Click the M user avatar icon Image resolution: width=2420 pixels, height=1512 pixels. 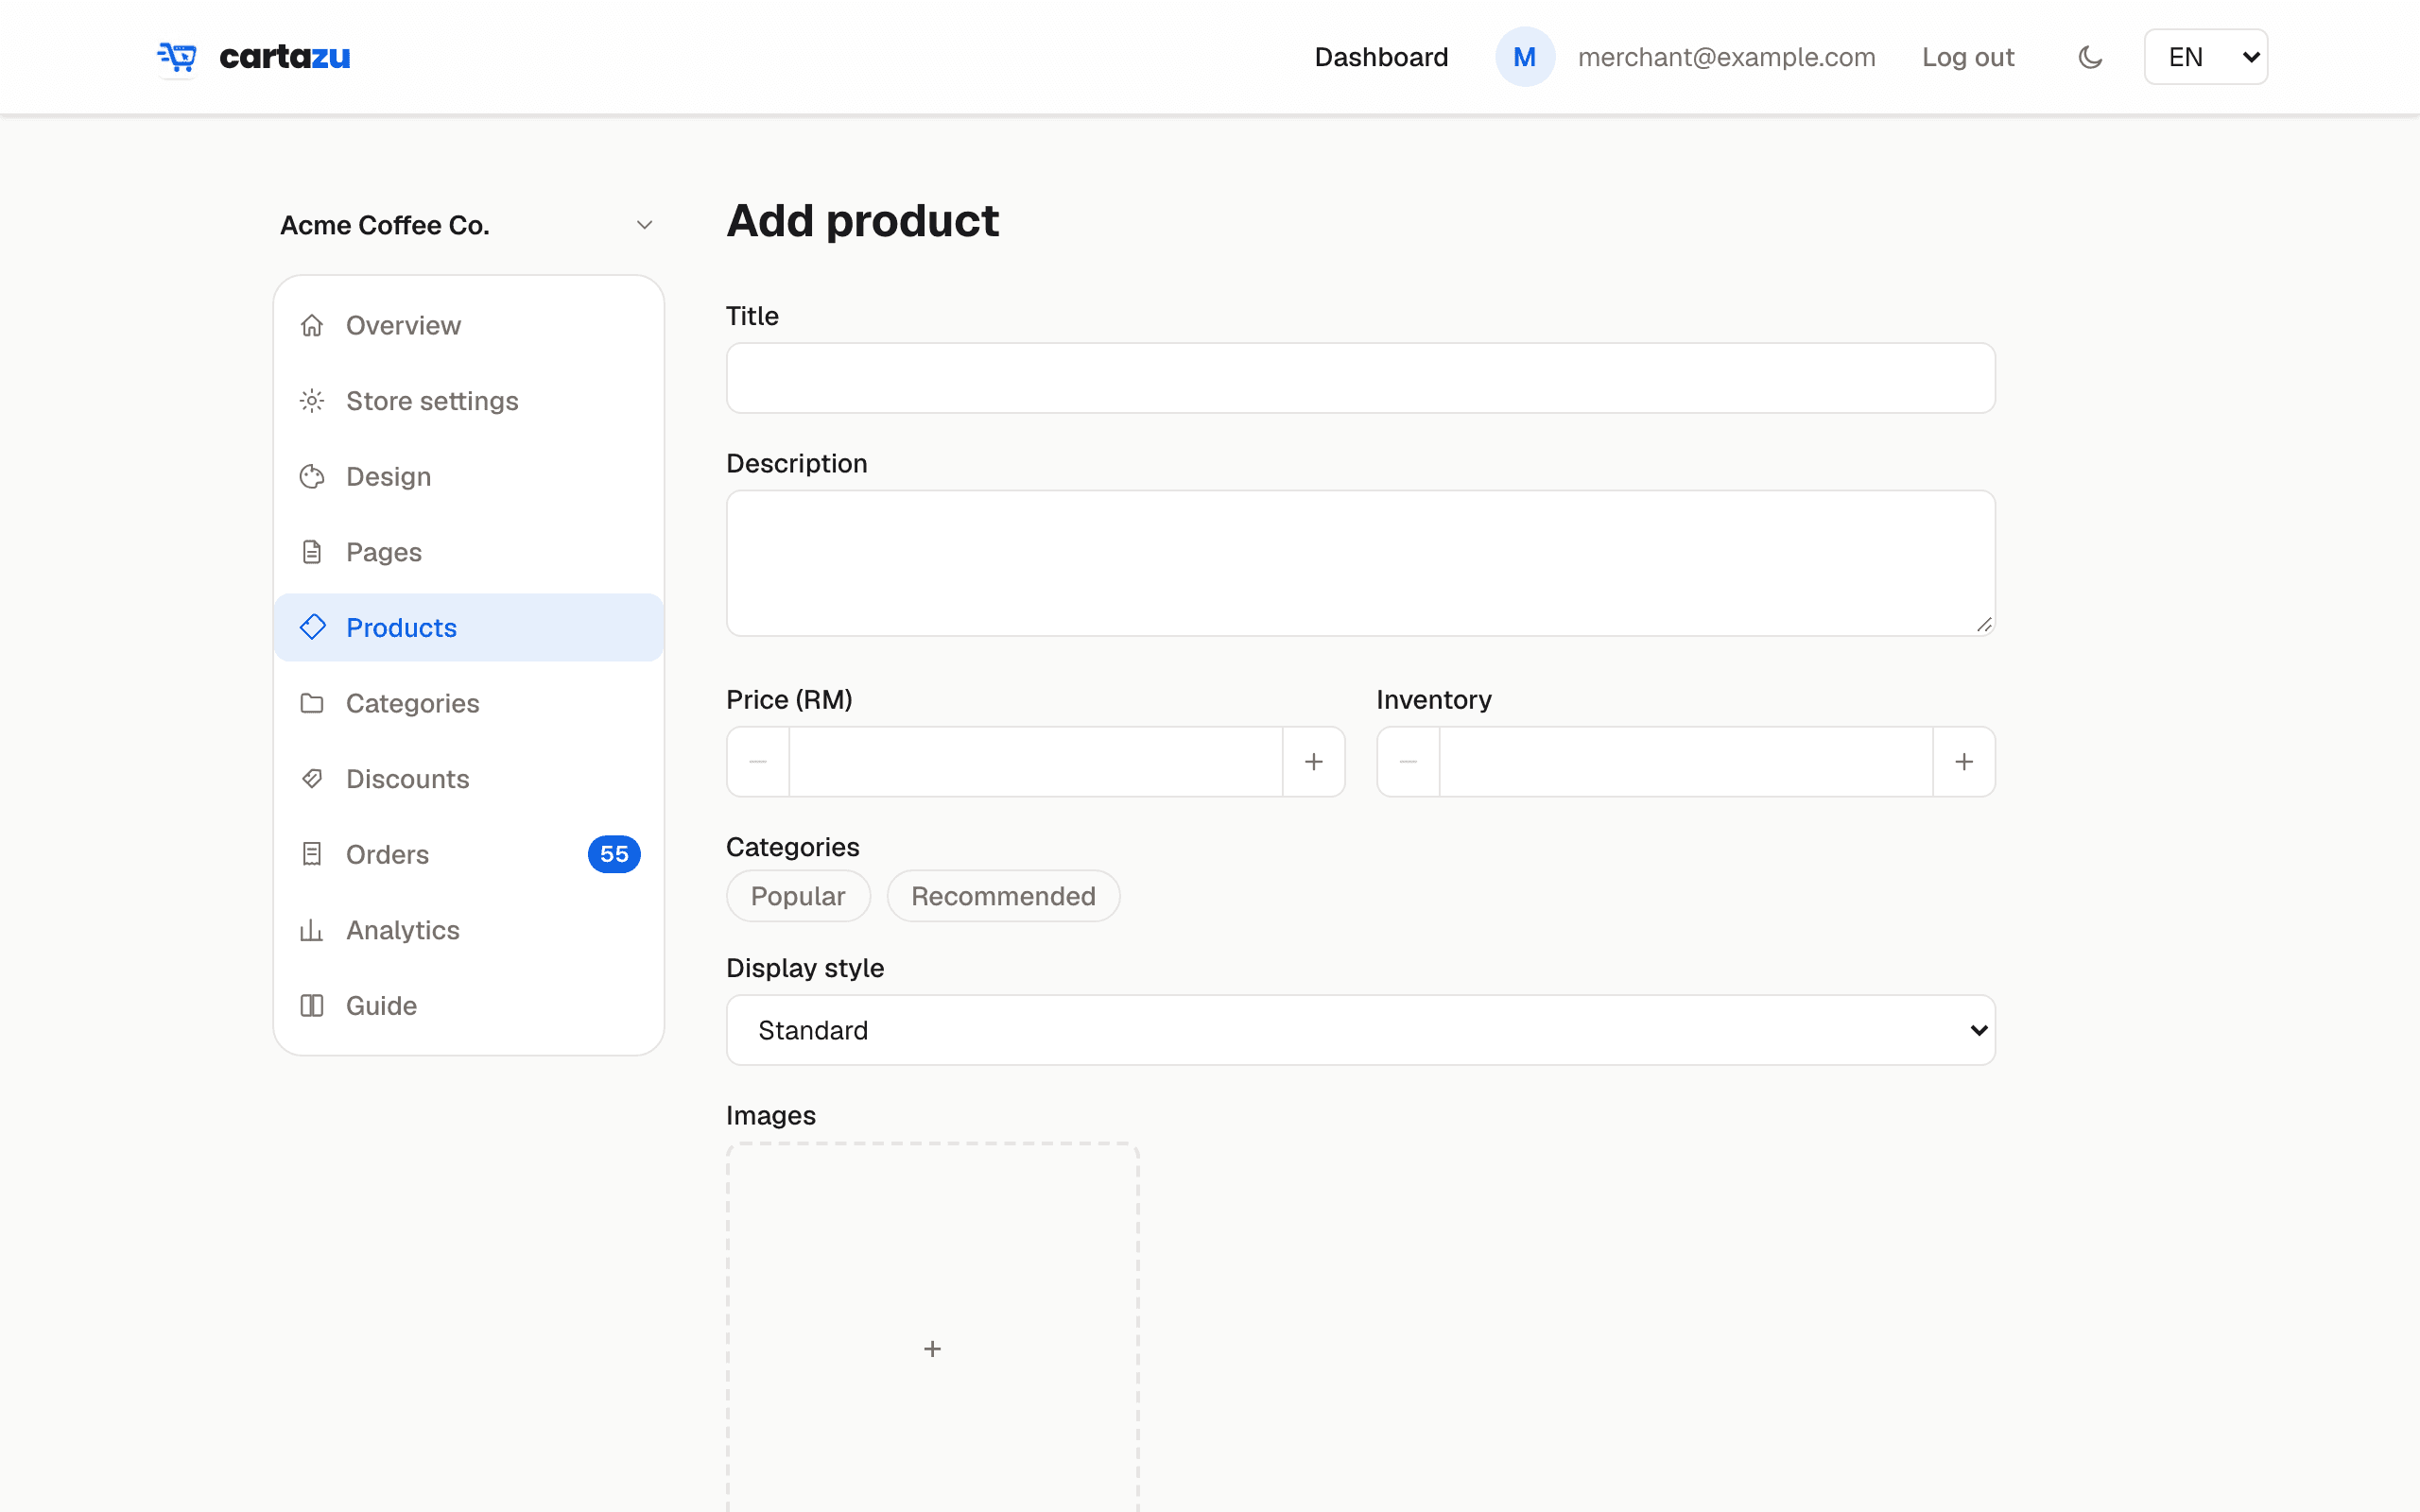pyautogui.click(x=1524, y=57)
